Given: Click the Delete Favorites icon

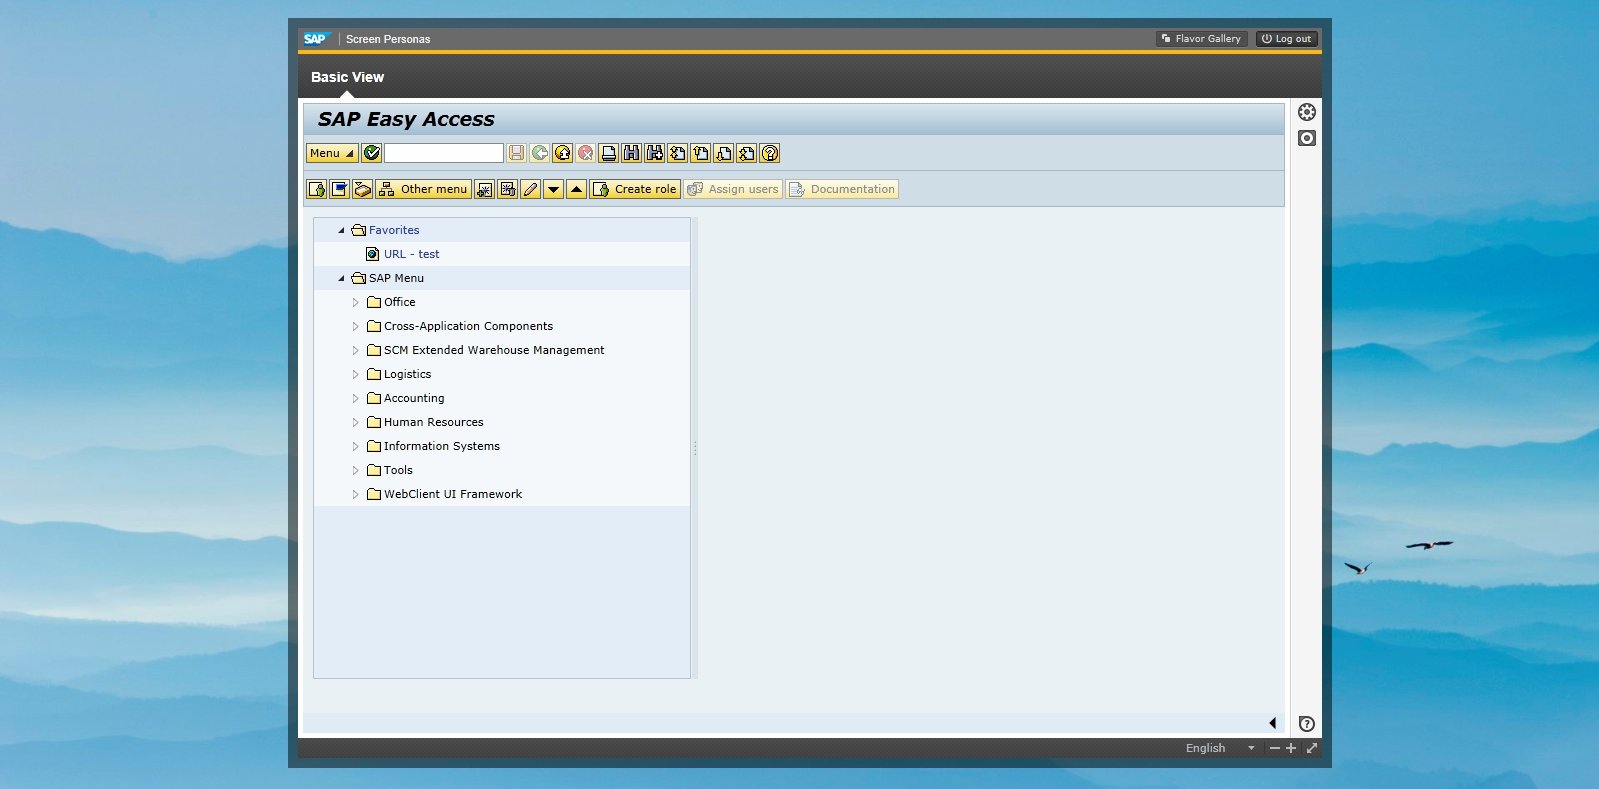Looking at the screenshot, I should (x=508, y=189).
